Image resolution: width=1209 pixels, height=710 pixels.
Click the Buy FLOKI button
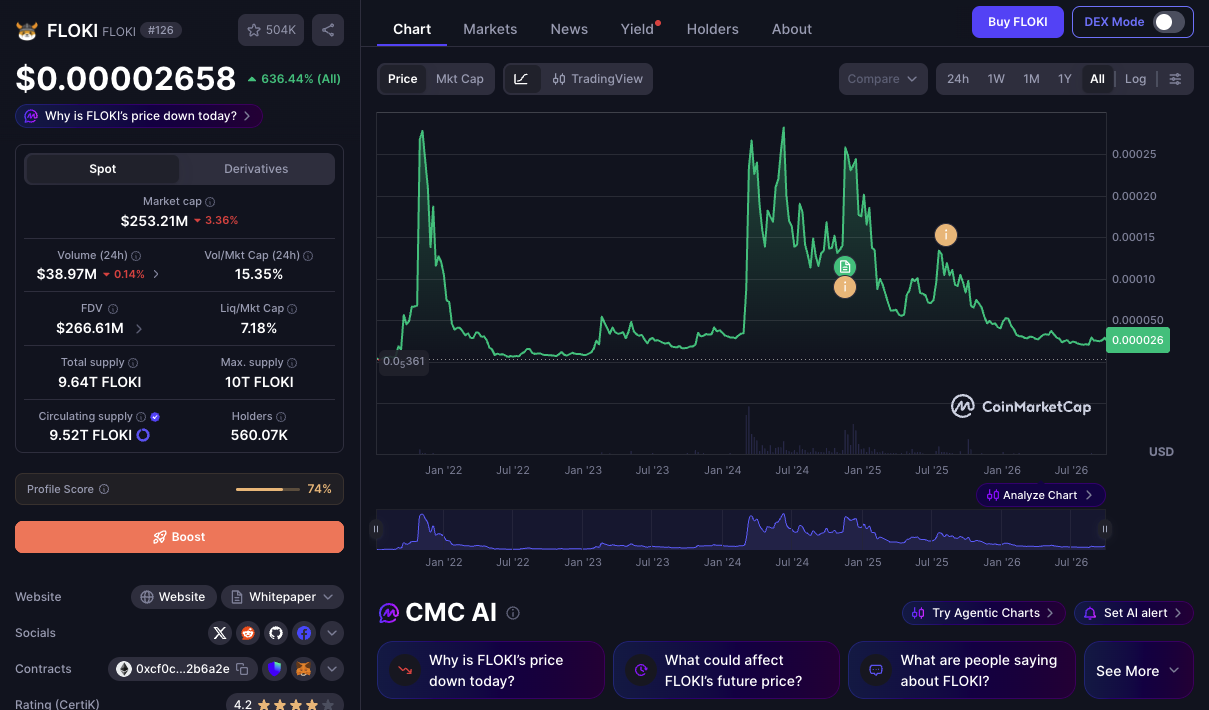(x=1018, y=22)
